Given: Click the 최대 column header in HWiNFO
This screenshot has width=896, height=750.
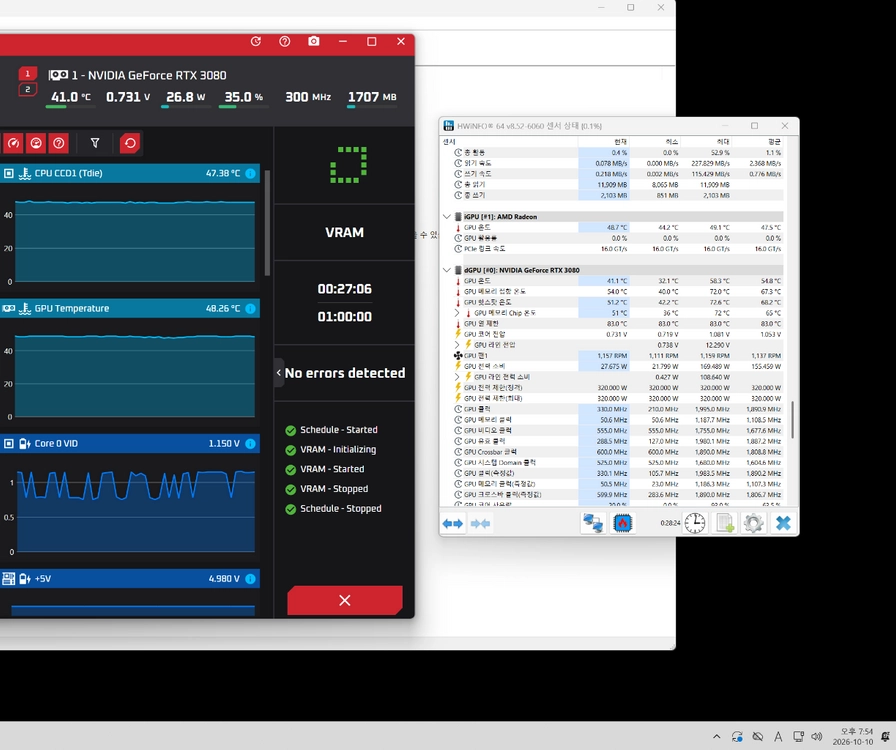Looking at the screenshot, I should 706,142.
